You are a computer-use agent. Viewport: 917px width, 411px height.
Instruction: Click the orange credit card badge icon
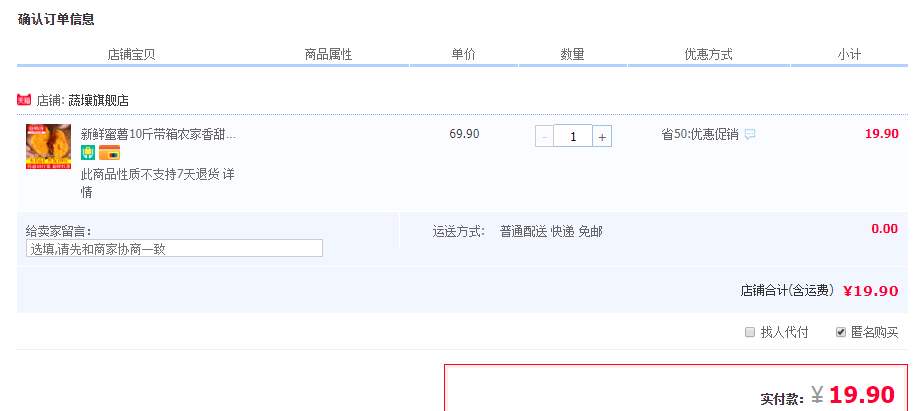pyautogui.click(x=109, y=153)
